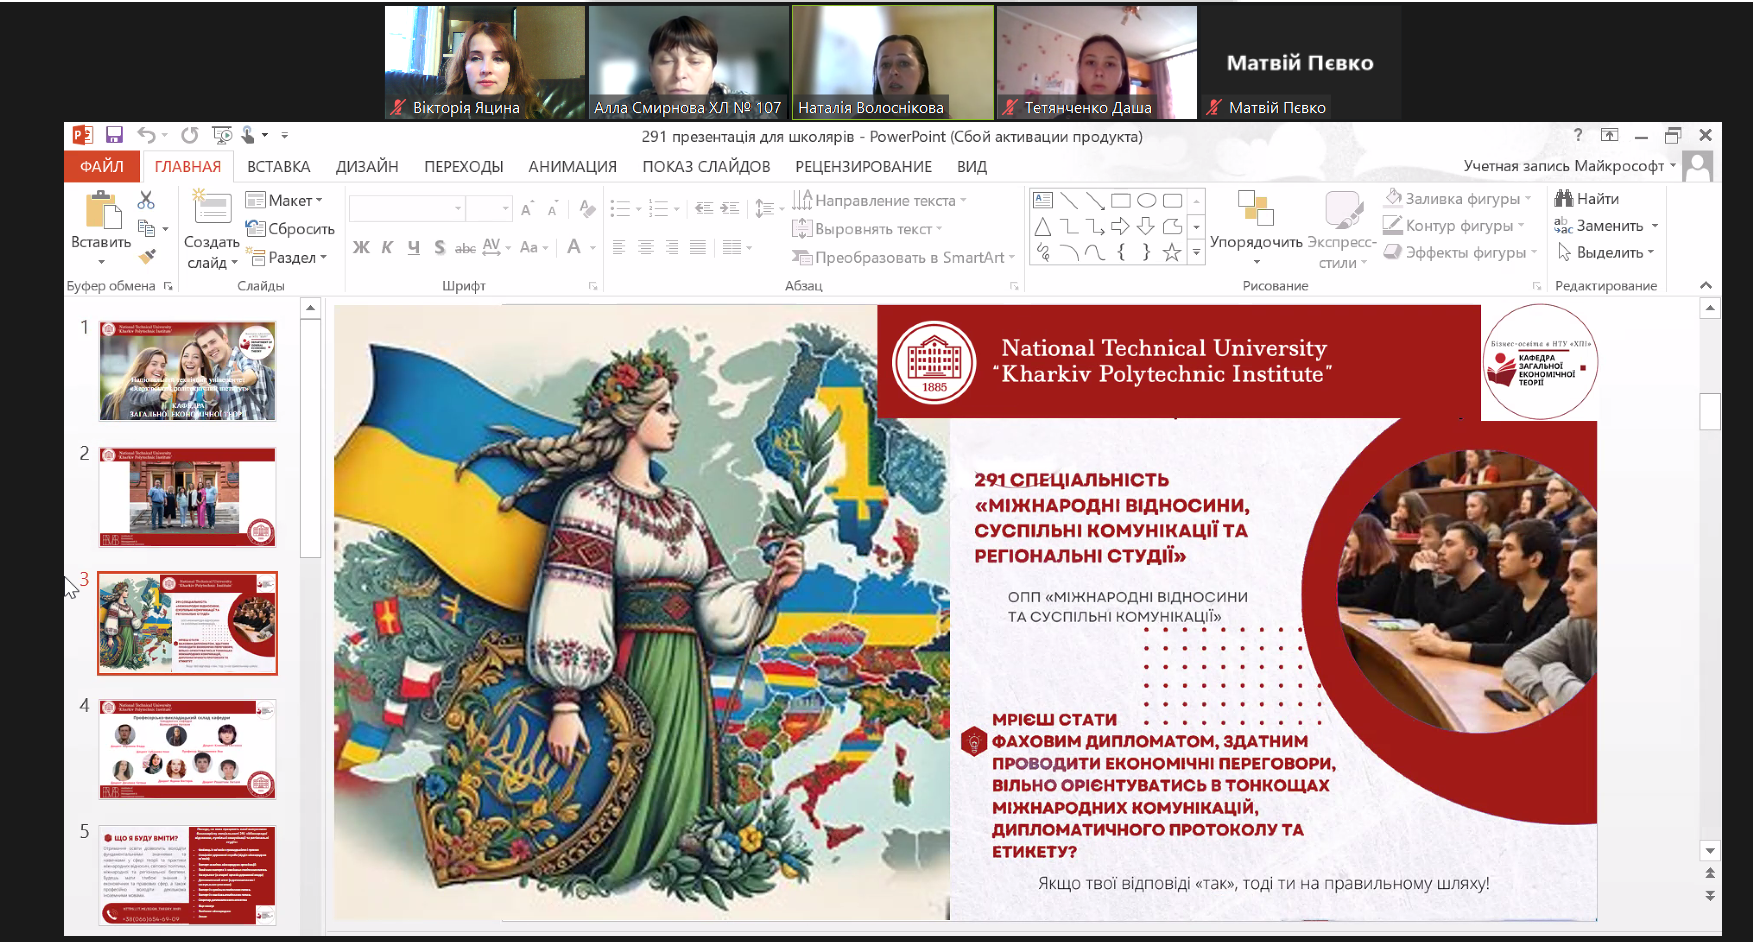This screenshot has width=1753, height=942.
Task: Open the ПОКАЗ СЛАЙДОВ tab
Action: point(706,167)
